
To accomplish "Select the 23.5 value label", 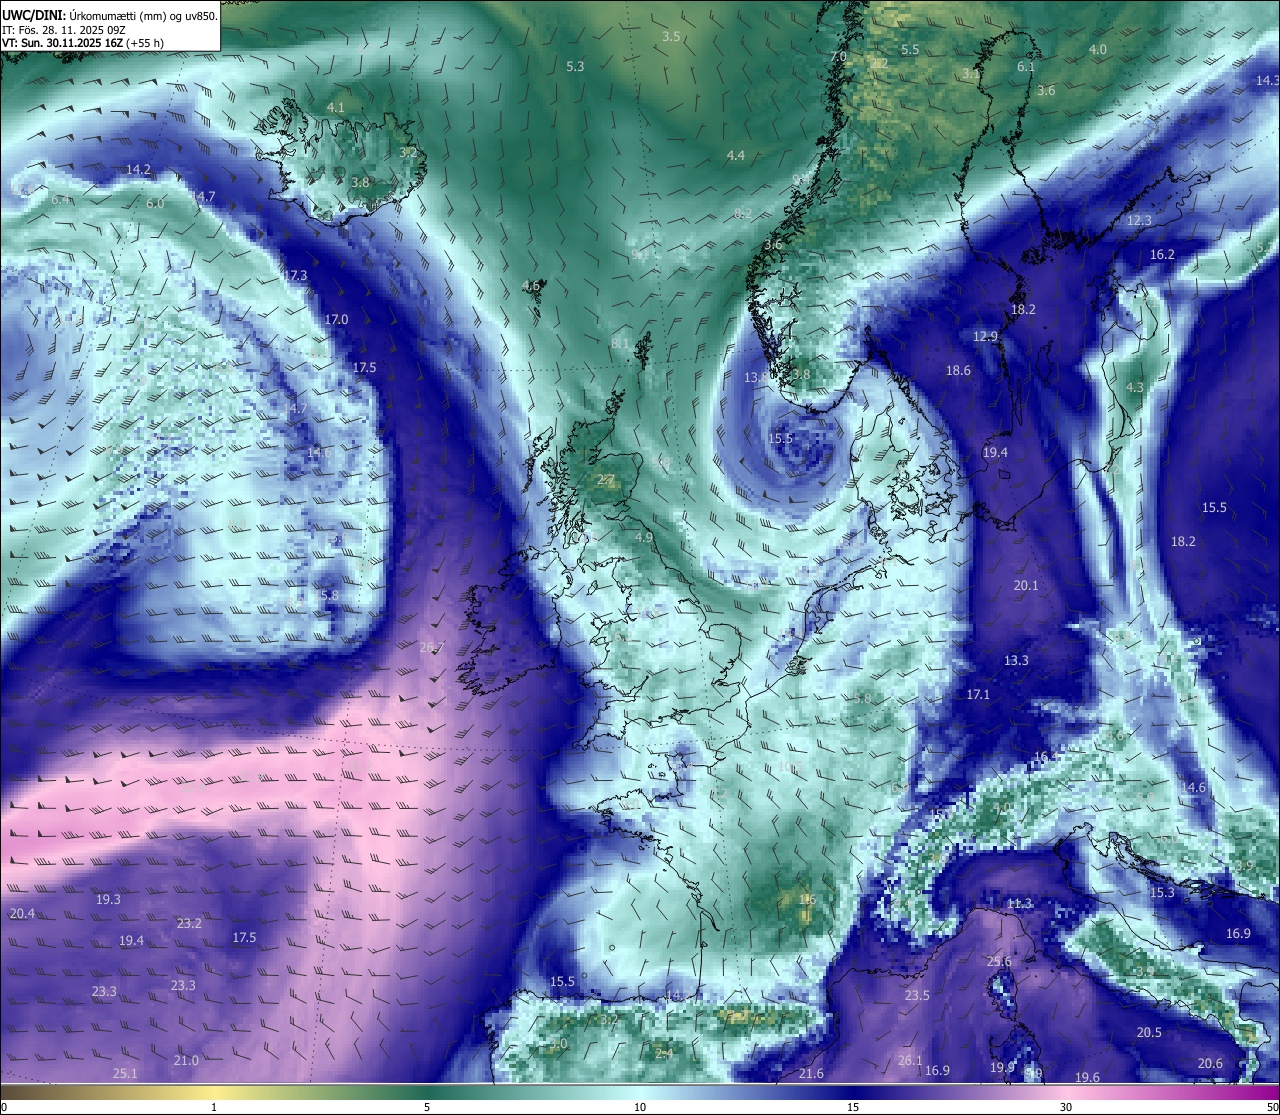I will (x=917, y=996).
